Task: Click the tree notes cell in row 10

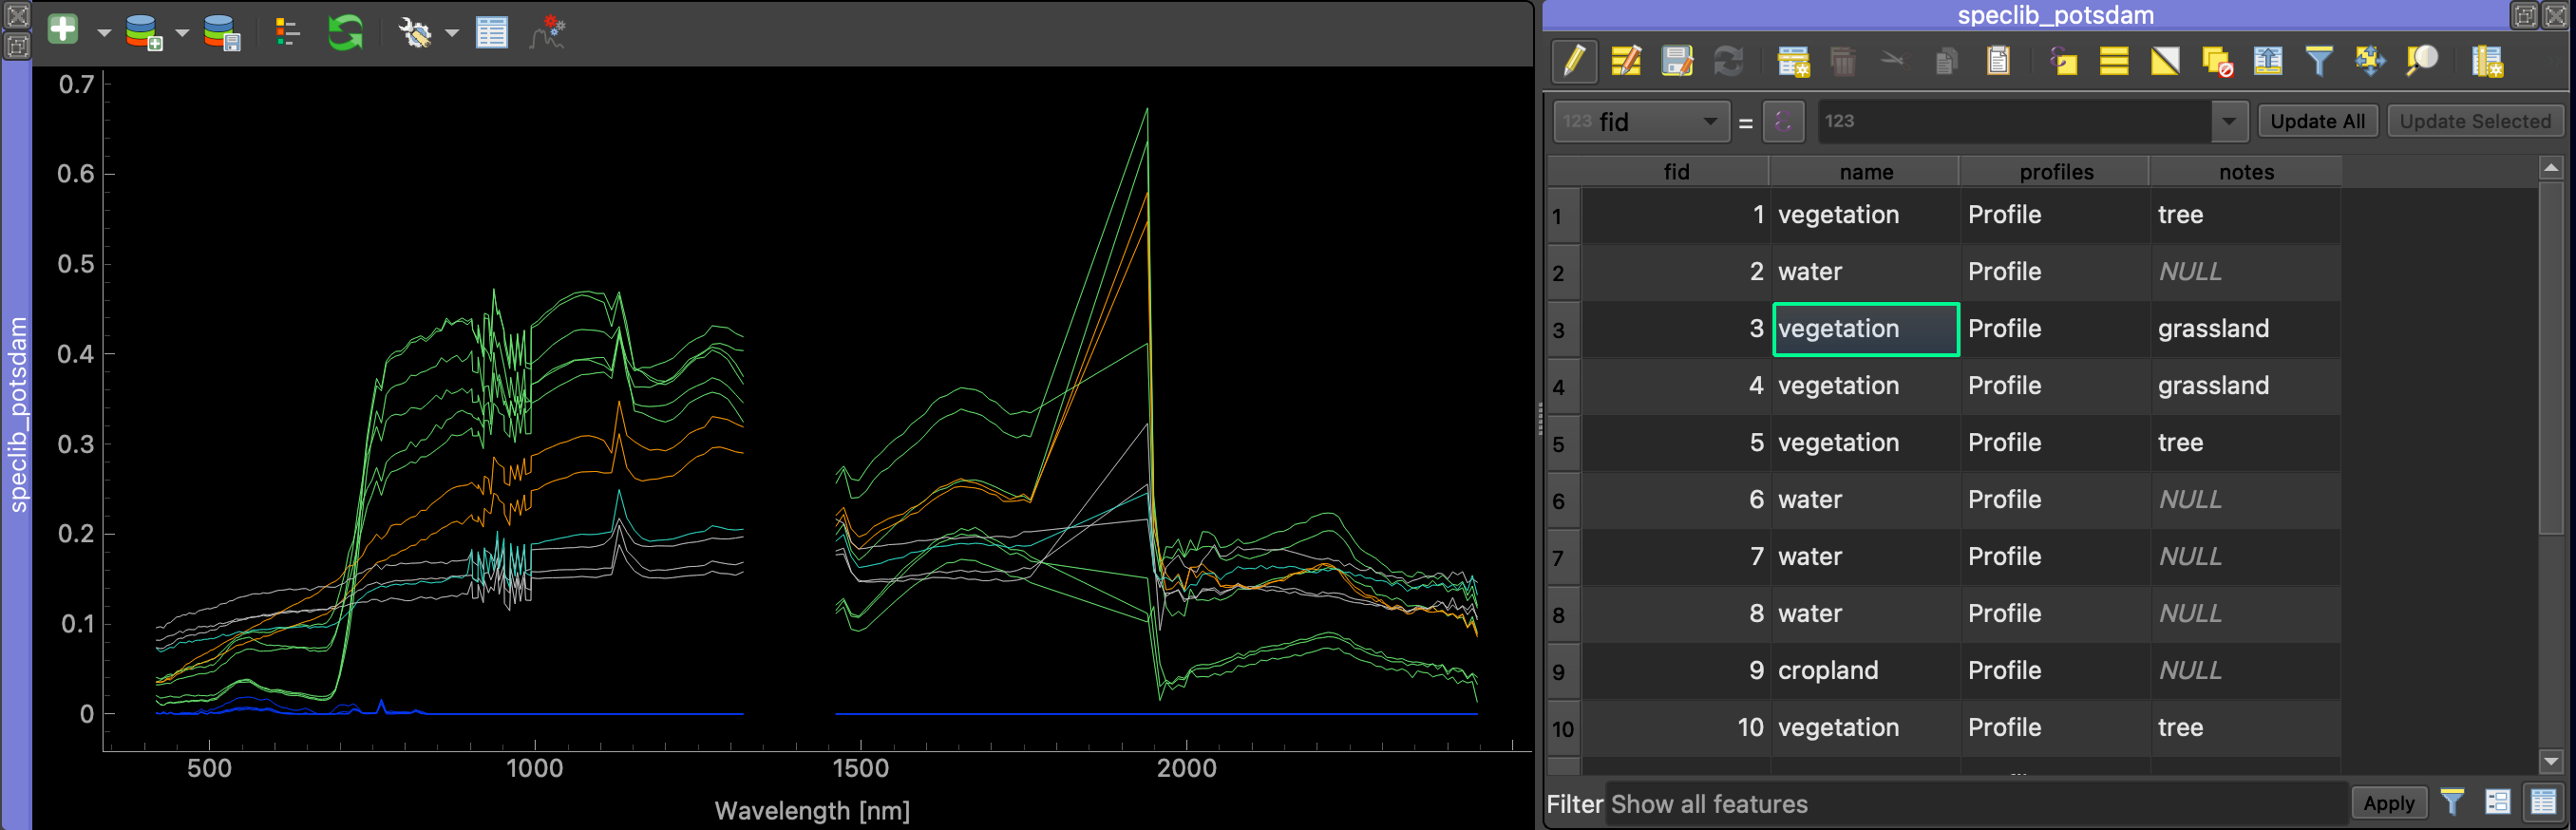Action: [x=2246, y=728]
